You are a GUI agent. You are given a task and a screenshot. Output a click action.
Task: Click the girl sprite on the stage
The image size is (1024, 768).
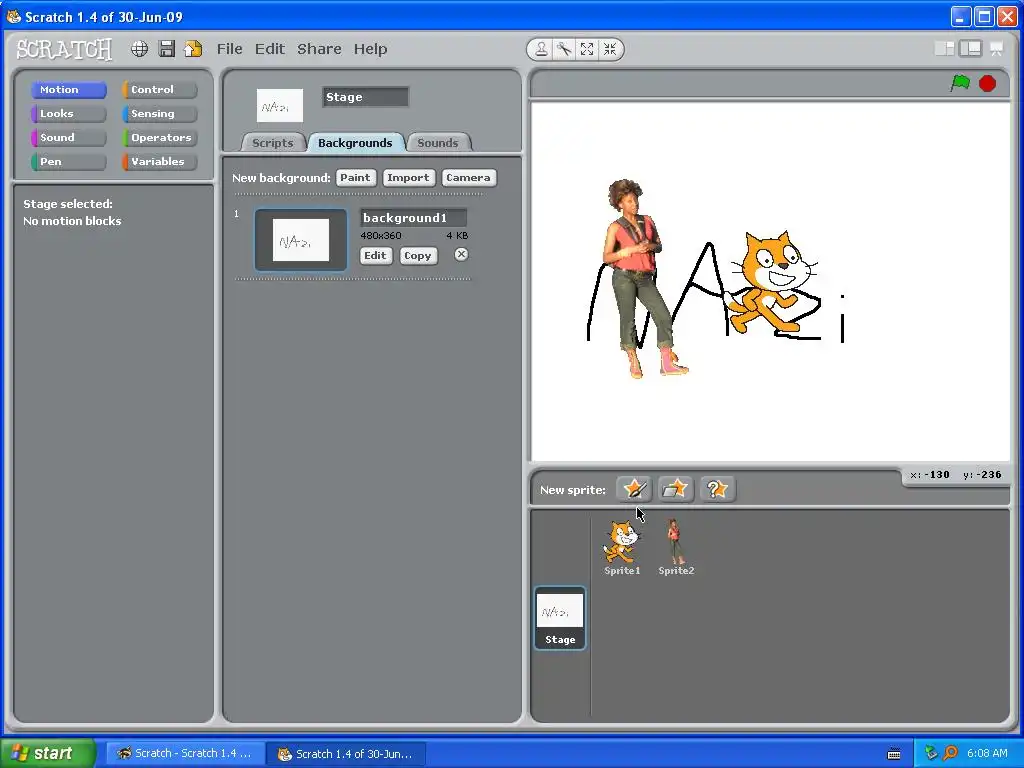pyautogui.click(x=638, y=278)
